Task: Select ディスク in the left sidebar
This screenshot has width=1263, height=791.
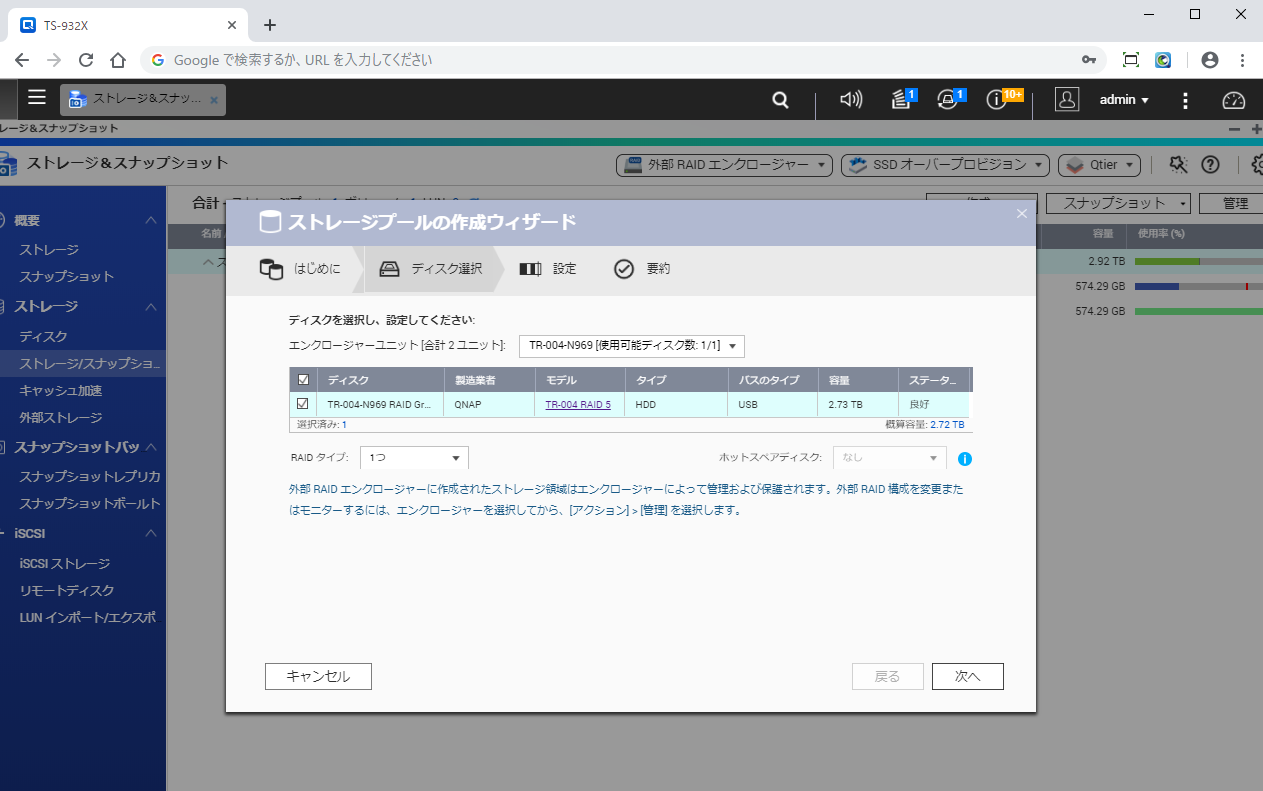Action: pyautogui.click(x=44, y=337)
